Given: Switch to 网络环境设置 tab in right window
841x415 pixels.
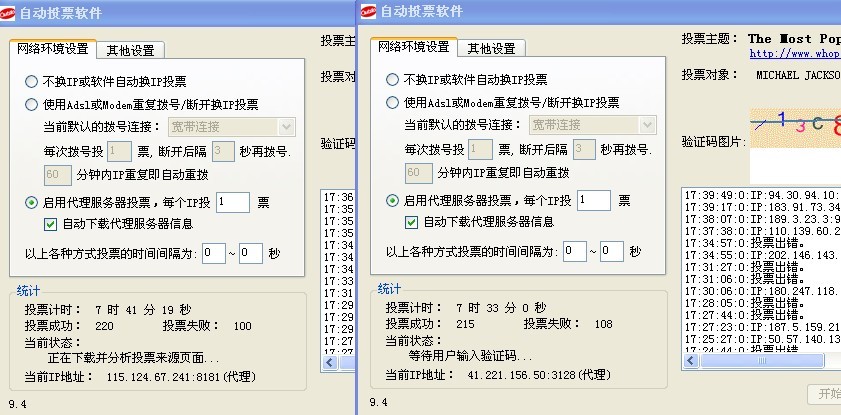Looking at the screenshot, I should tap(414, 47).
